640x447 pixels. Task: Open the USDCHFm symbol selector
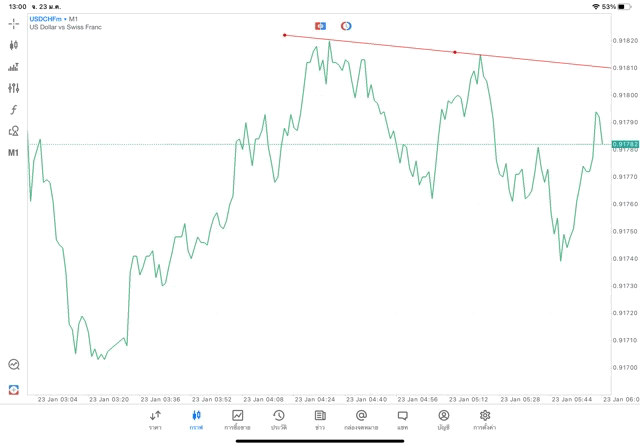pyautogui.click(x=45, y=18)
